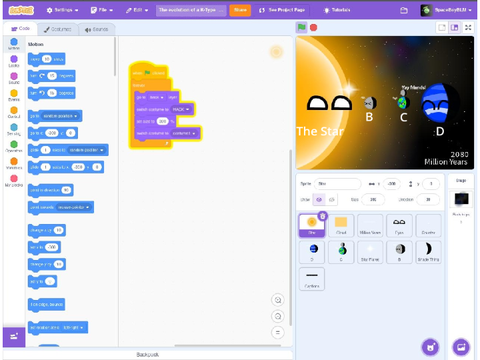Zoom out on the script workspace

[x=278, y=316]
